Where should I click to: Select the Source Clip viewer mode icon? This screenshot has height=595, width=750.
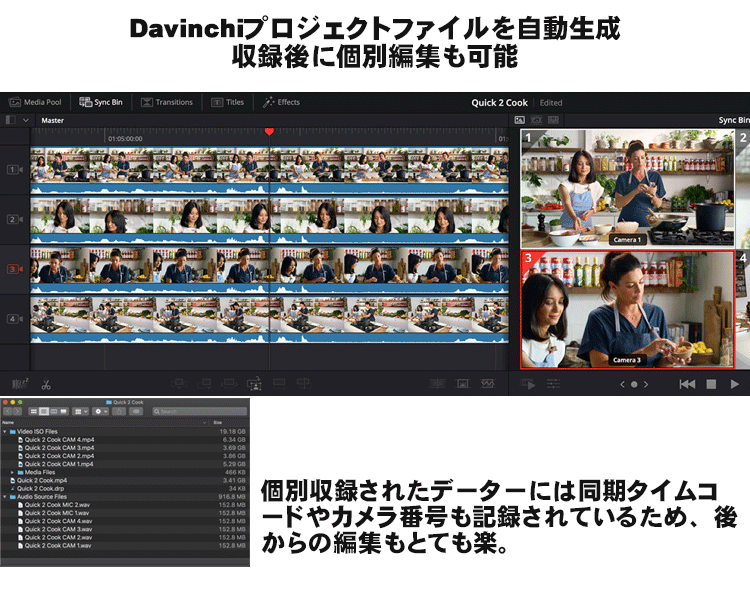[x=519, y=120]
